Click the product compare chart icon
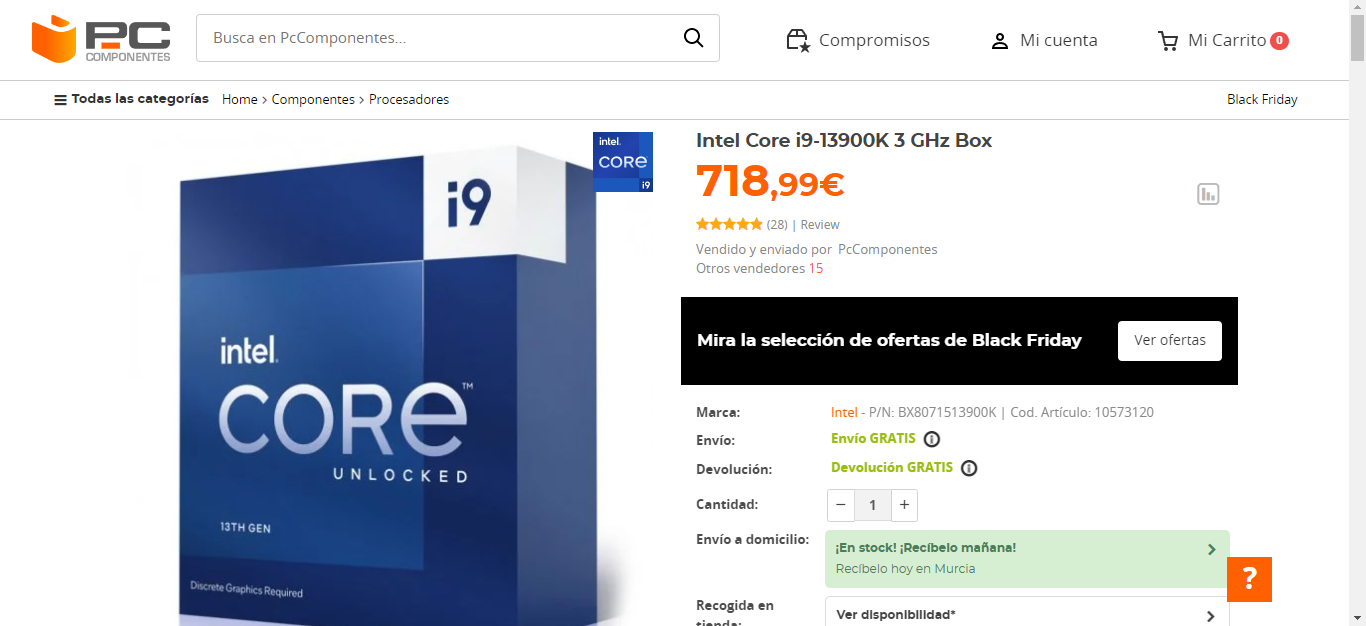Screen dimensions: 1366x626 1208,194
